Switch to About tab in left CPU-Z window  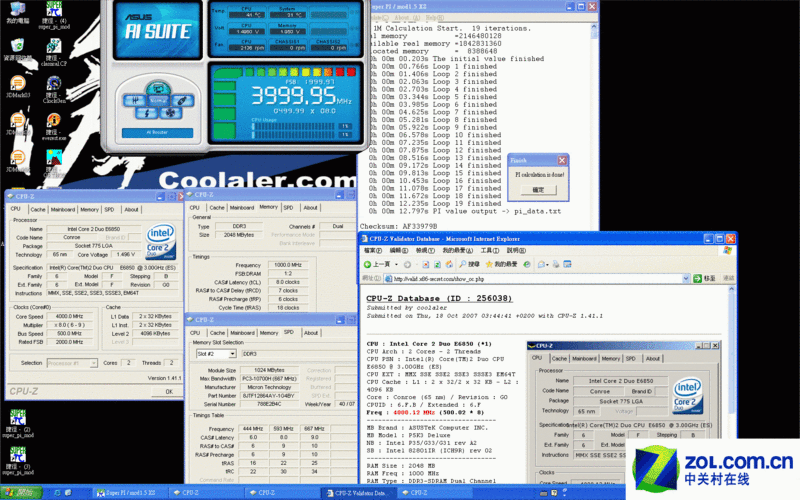[131, 210]
